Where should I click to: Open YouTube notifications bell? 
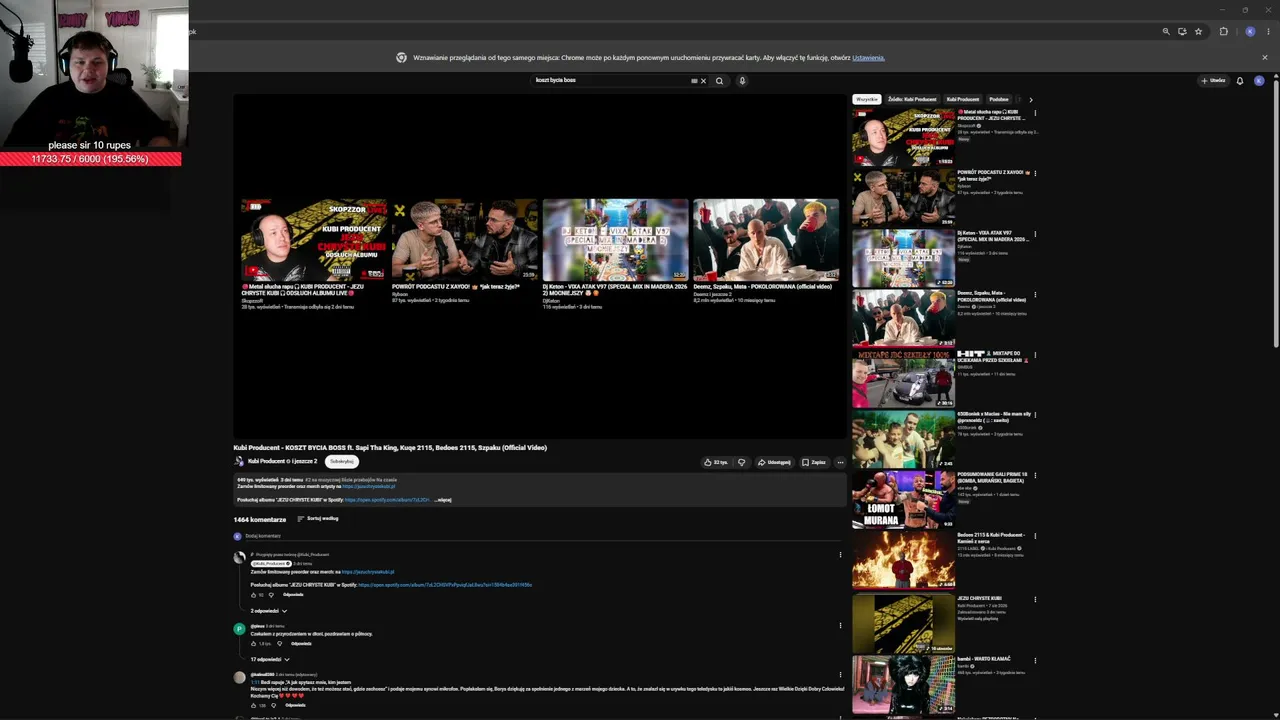click(x=1240, y=81)
